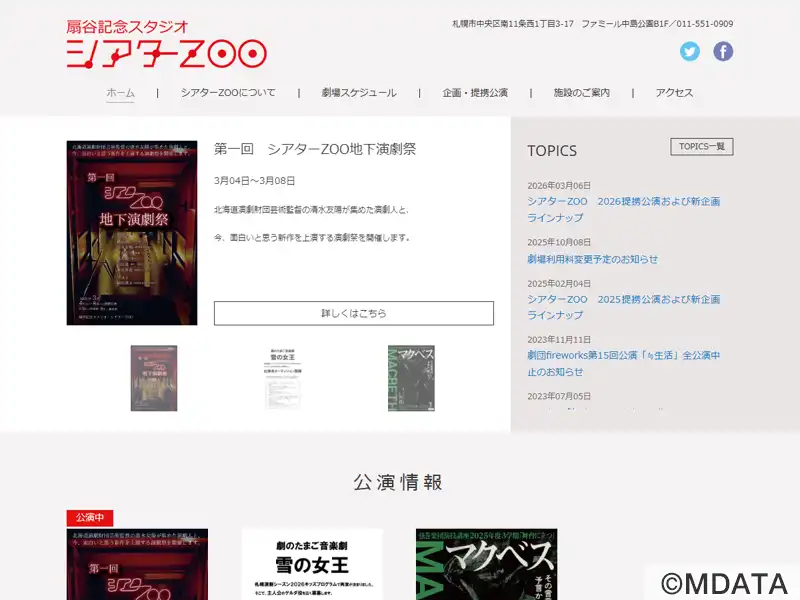Click the 2025年10月08日 topic date
This screenshot has height=600, width=800.
(x=559, y=242)
